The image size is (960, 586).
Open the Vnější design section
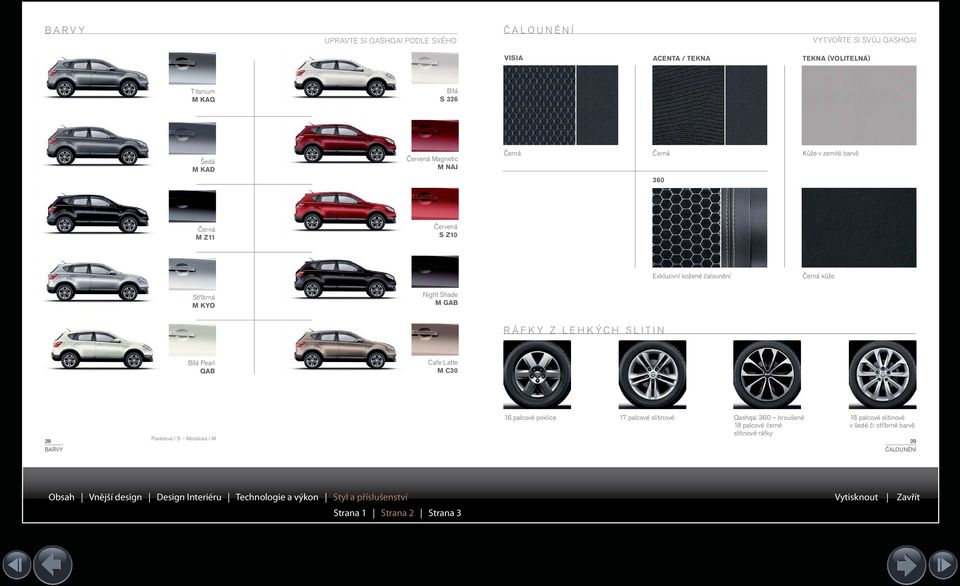coord(115,497)
